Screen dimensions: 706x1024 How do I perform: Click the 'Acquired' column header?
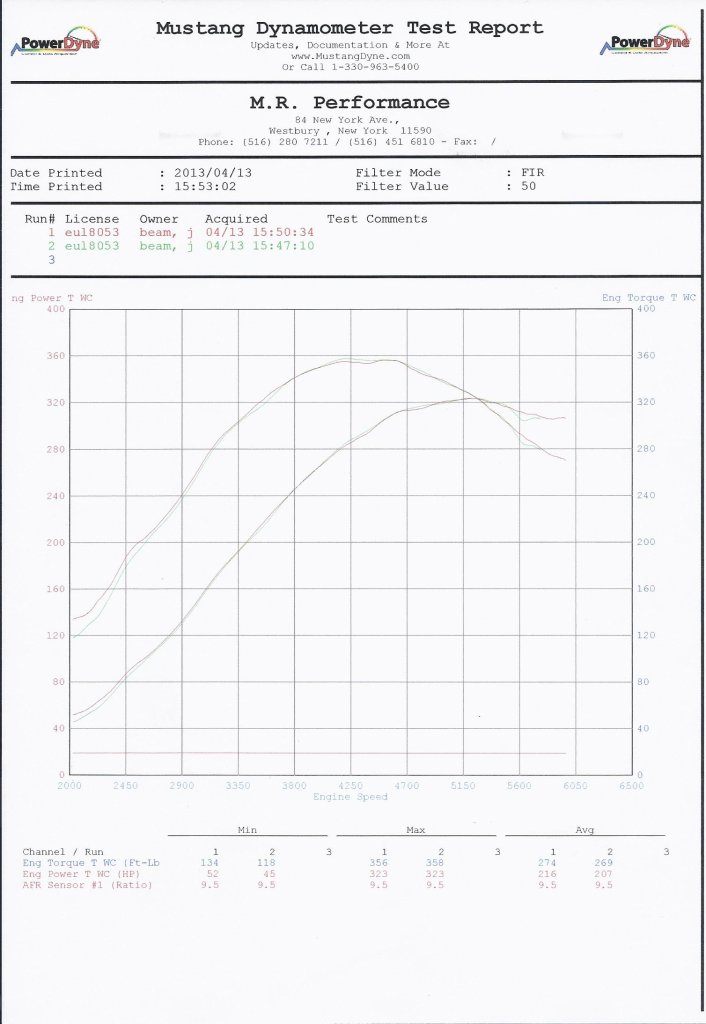236,219
